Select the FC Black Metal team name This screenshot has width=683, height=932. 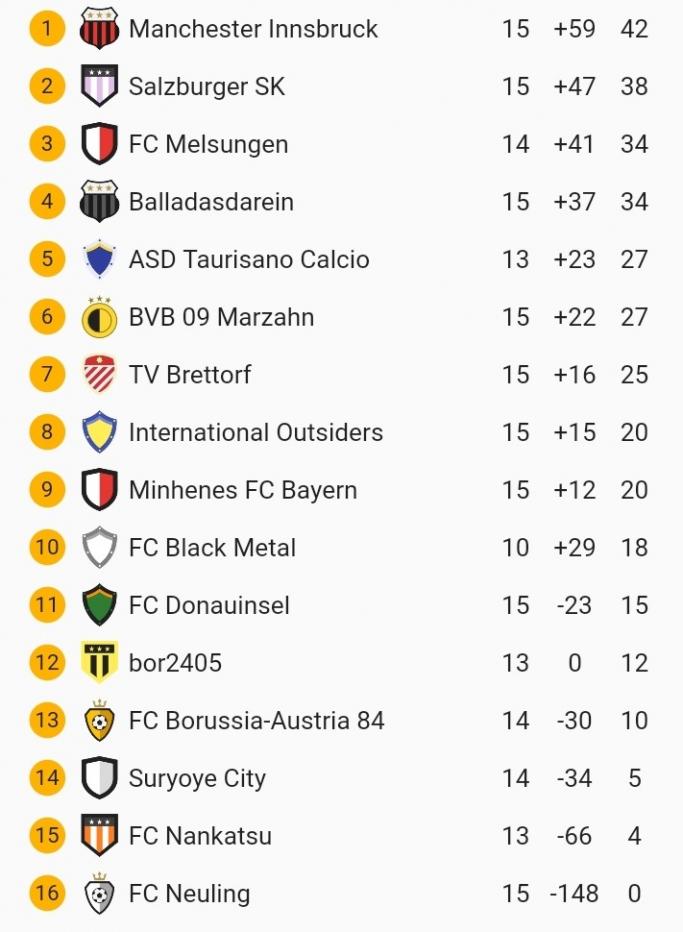[x=212, y=548]
